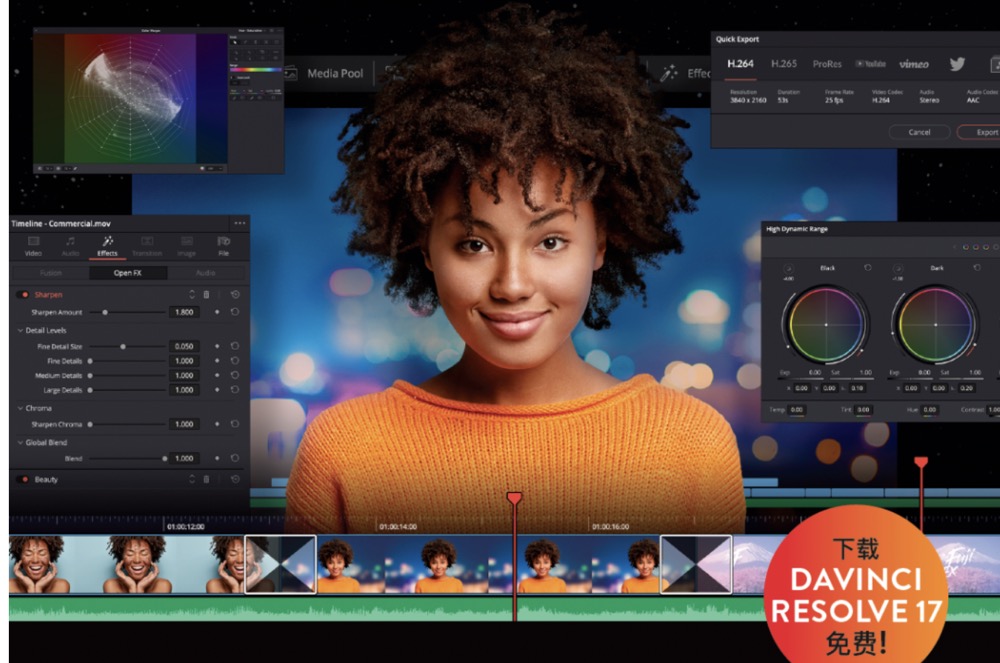Click the Cancel button in Quick Export
This screenshot has height=663, width=1000.
coord(919,132)
